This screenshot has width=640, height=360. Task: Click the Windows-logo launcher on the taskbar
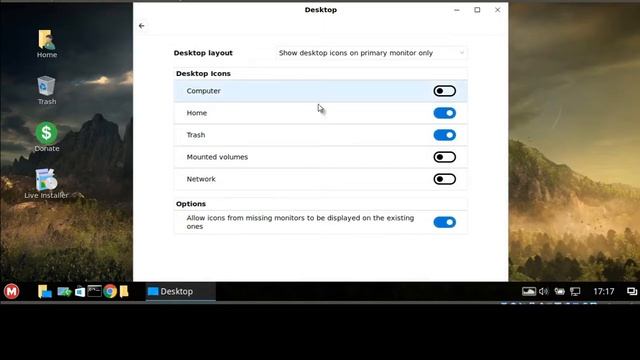80,291
